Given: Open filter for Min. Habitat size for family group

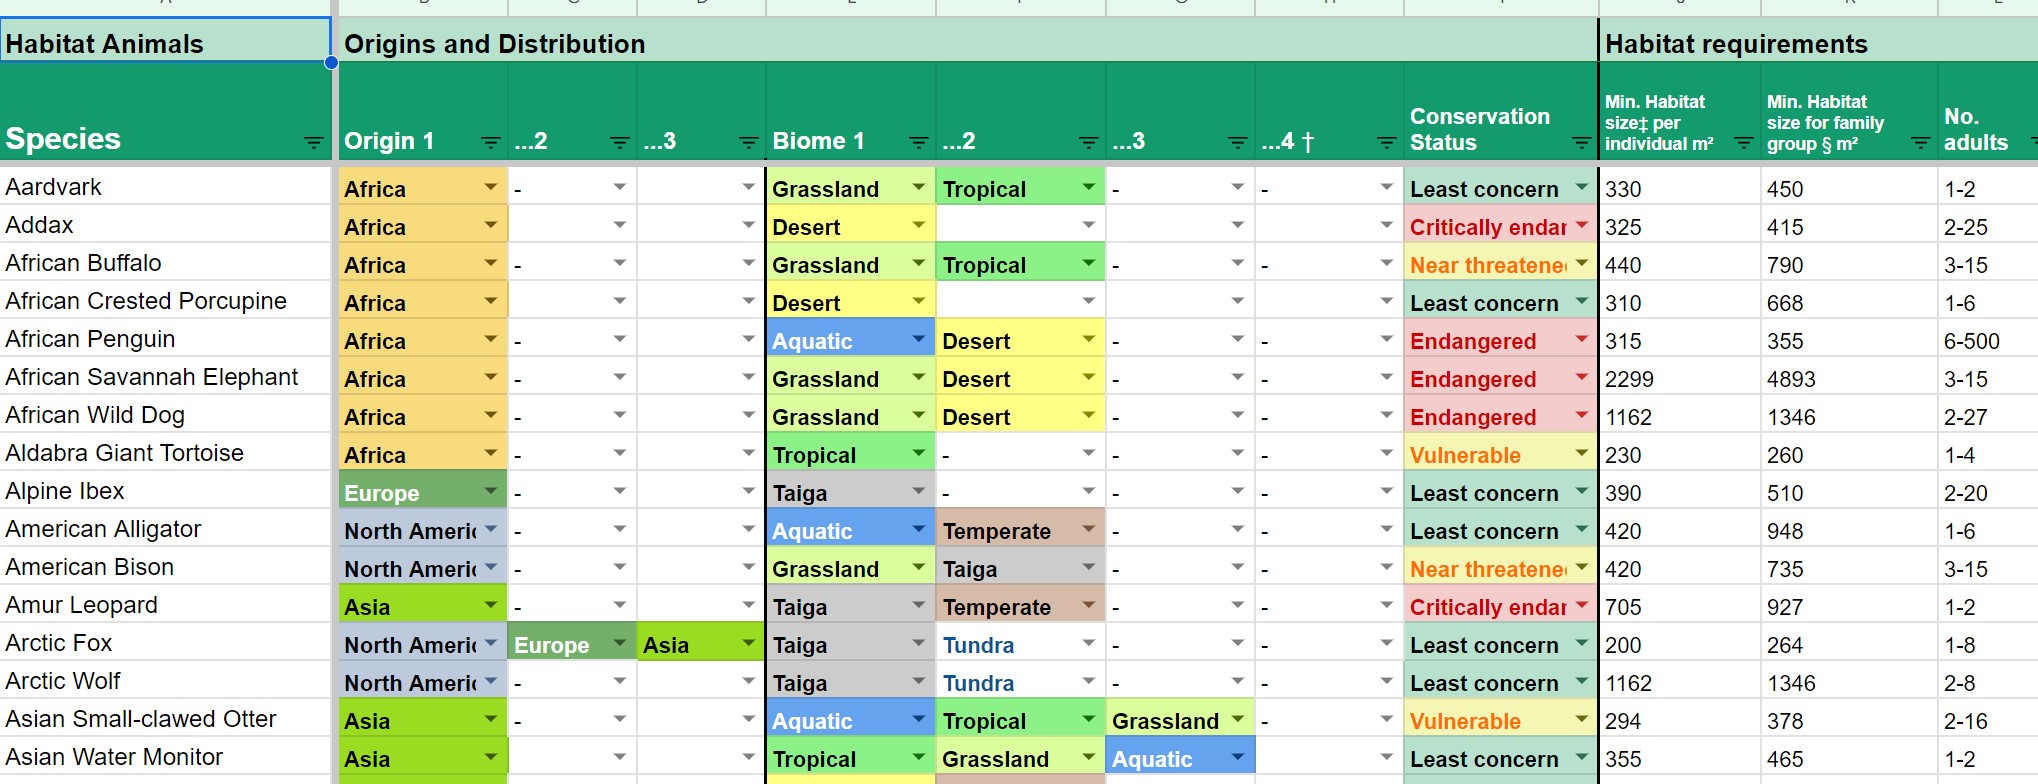Looking at the screenshot, I should coord(1920,143).
